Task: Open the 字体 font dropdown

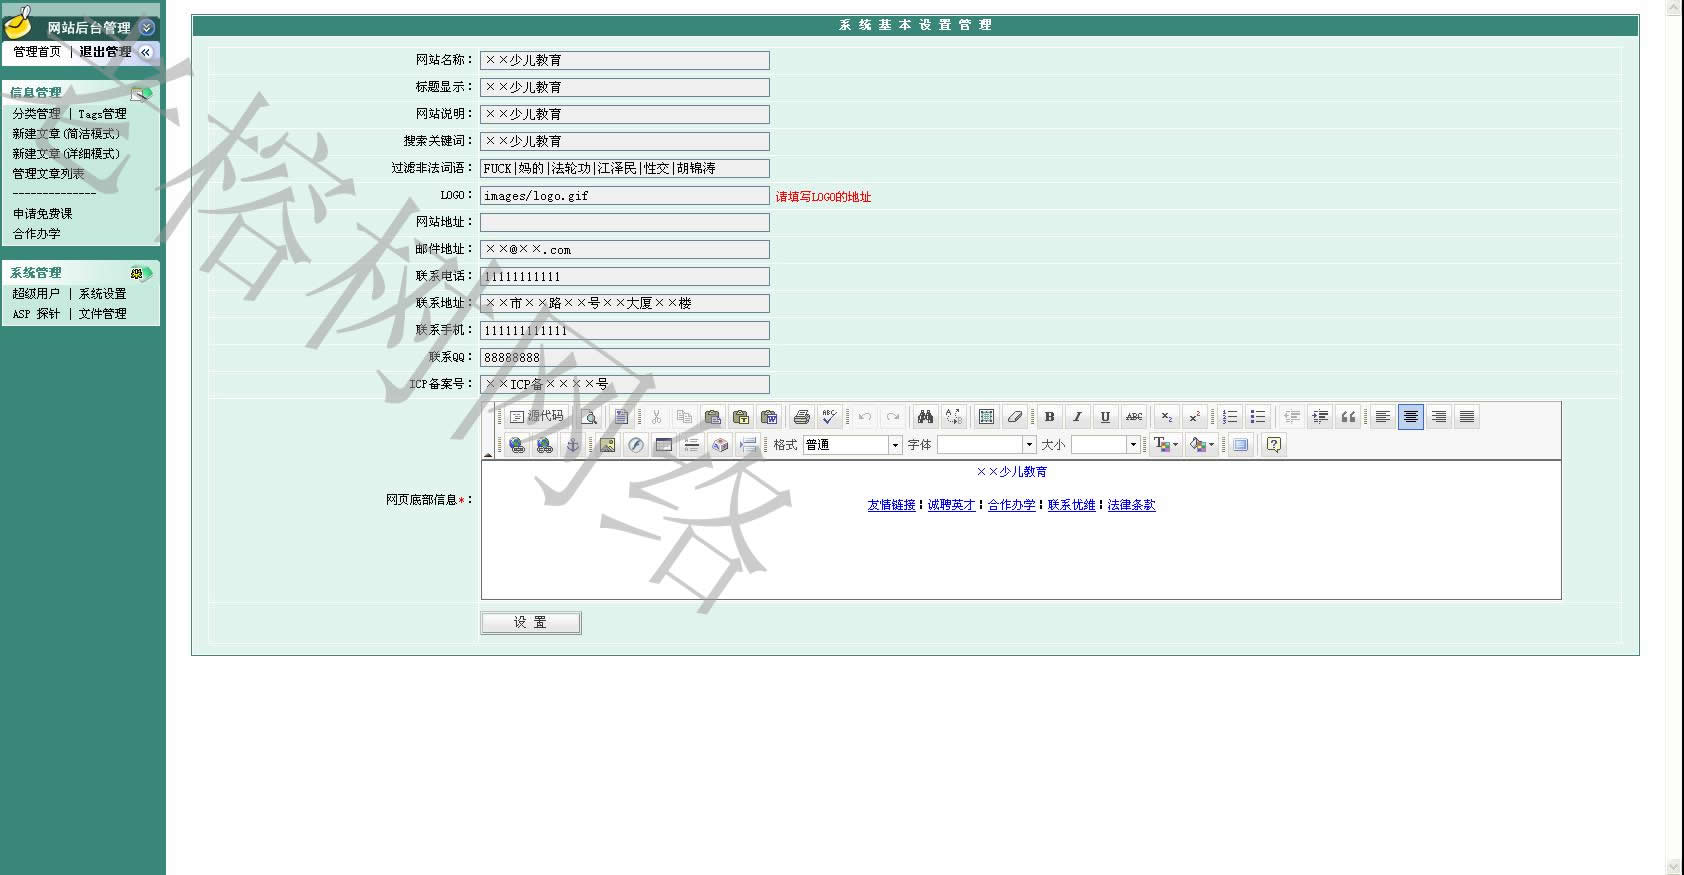Action: point(986,445)
